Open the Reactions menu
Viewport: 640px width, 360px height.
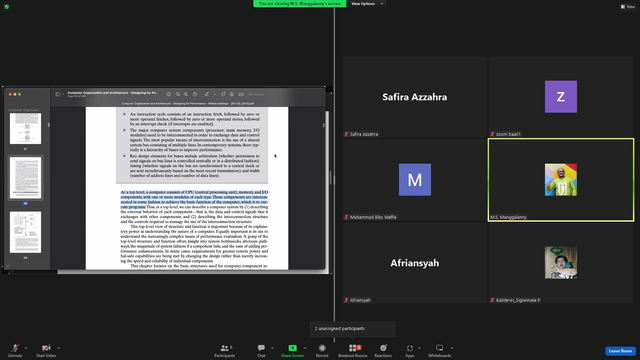[383, 350]
